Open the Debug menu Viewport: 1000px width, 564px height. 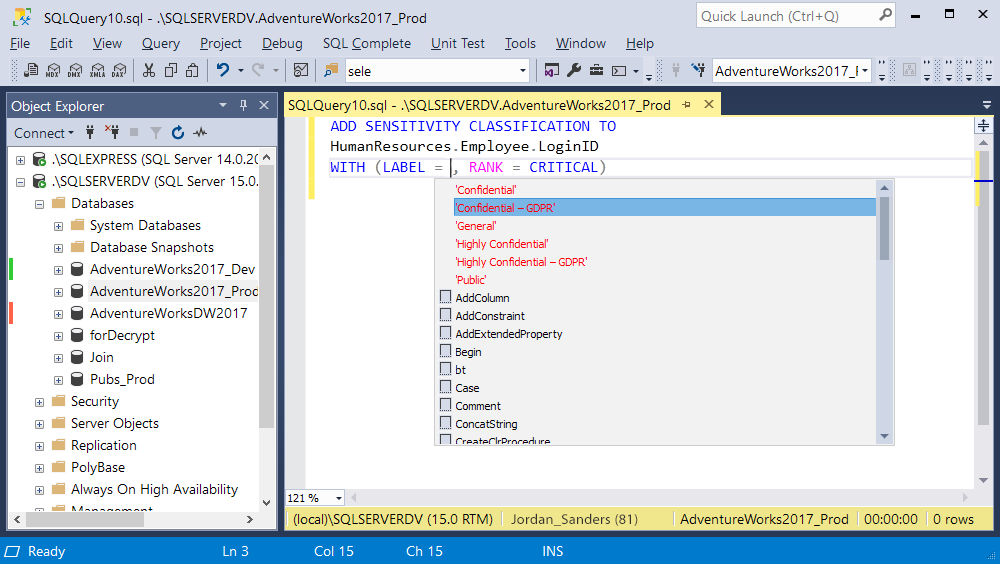[282, 43]
